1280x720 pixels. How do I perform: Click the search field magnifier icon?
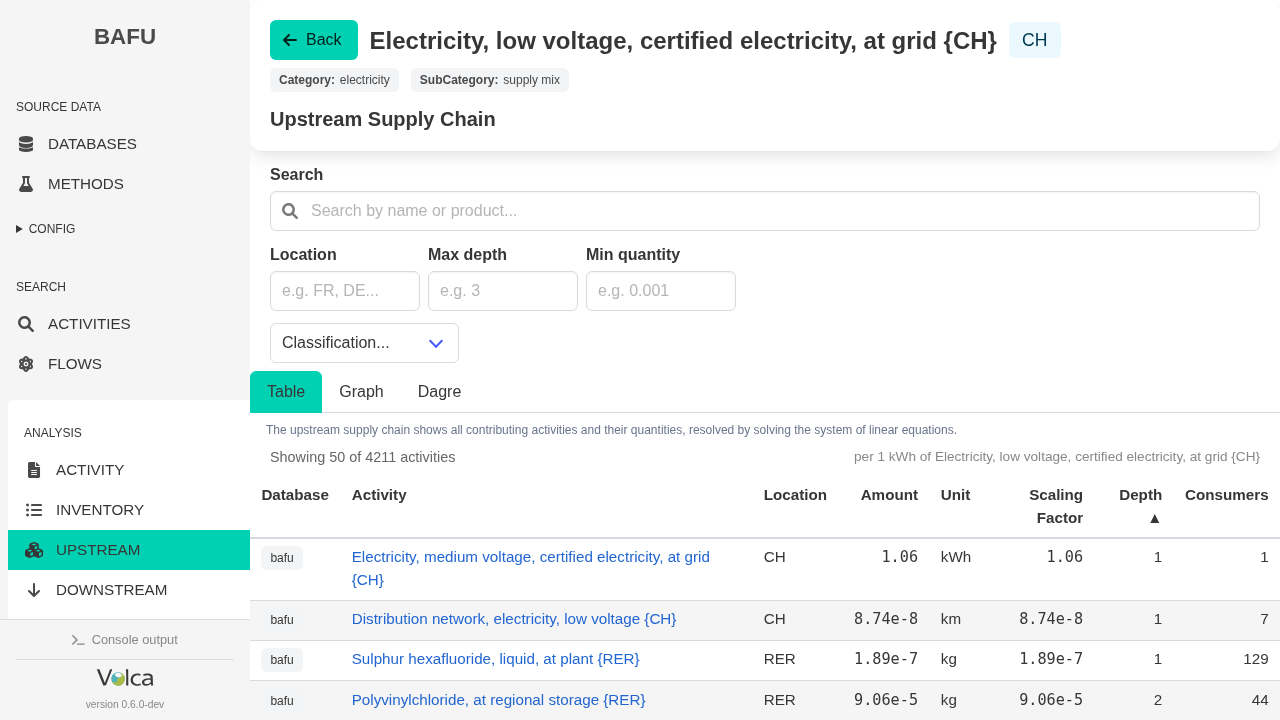[290, 211]
